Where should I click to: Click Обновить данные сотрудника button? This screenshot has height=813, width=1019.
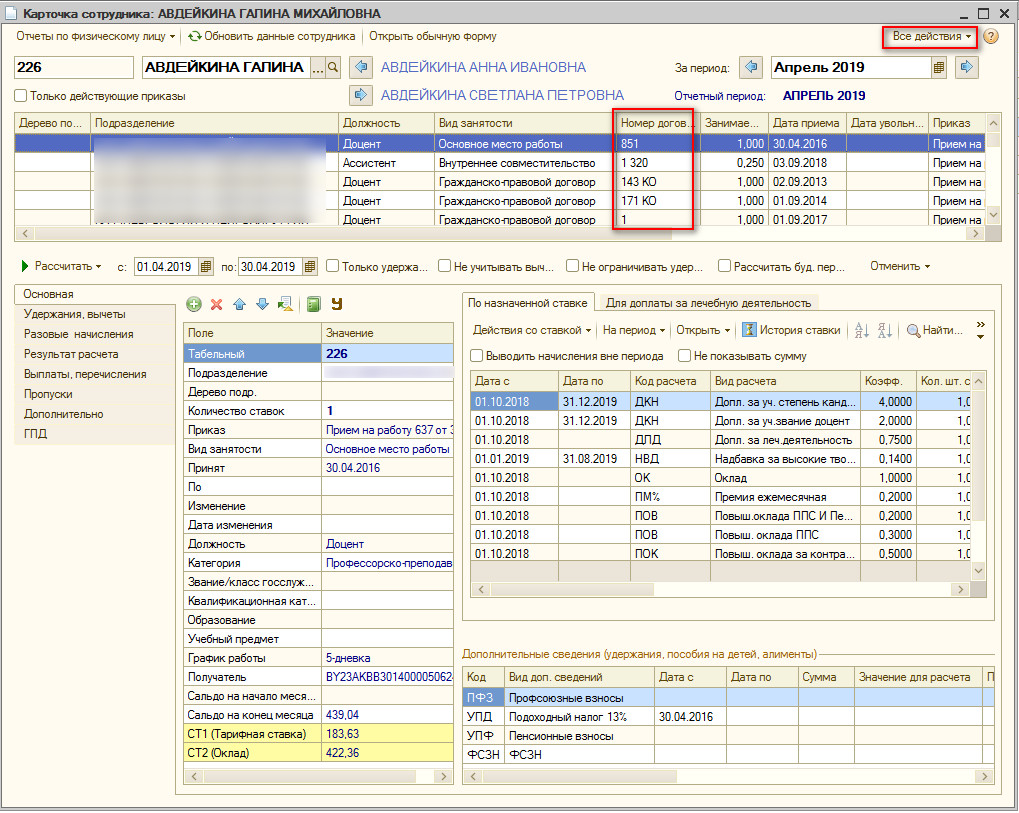pyautogui.click(x=271, y=36)
